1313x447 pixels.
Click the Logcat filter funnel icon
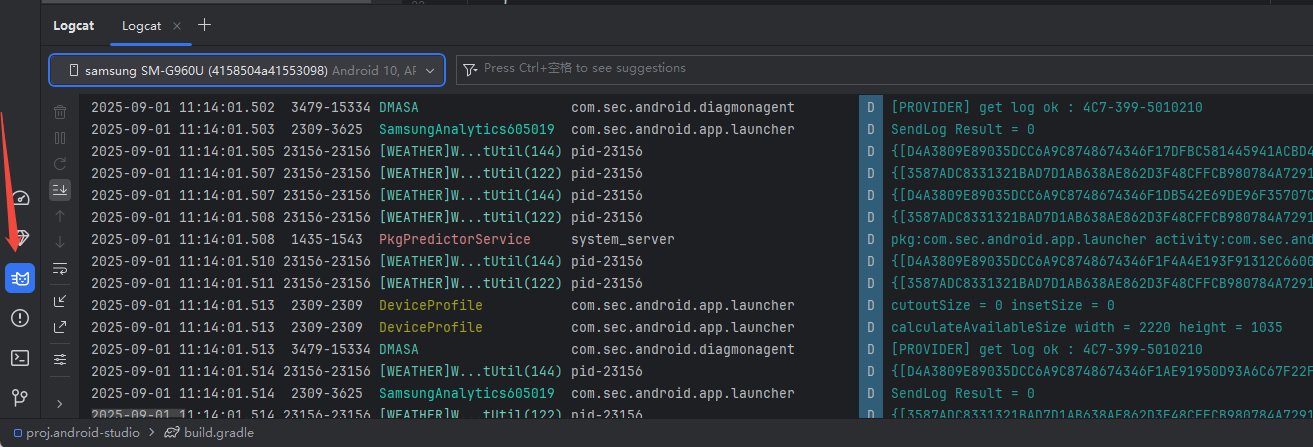tap(470, 70)
